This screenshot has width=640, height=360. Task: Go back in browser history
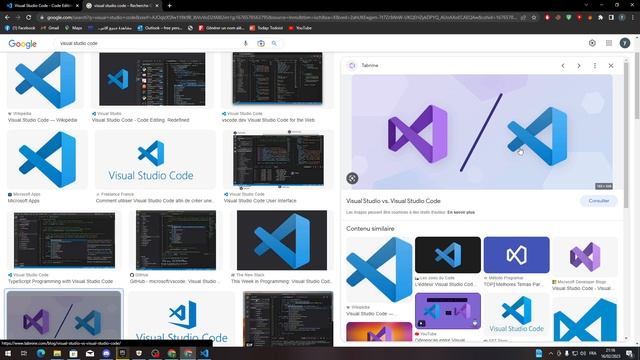click(x=7, y=18)
